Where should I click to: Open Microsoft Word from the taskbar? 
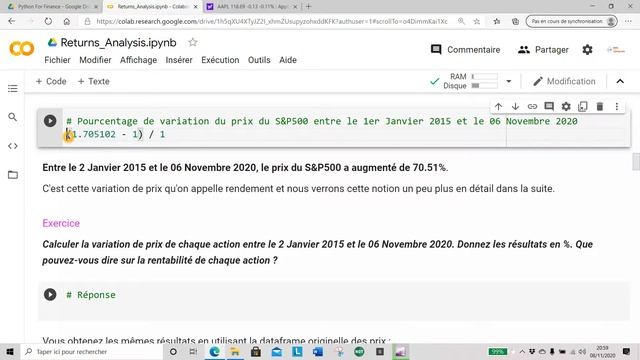[x=318, y=351]
